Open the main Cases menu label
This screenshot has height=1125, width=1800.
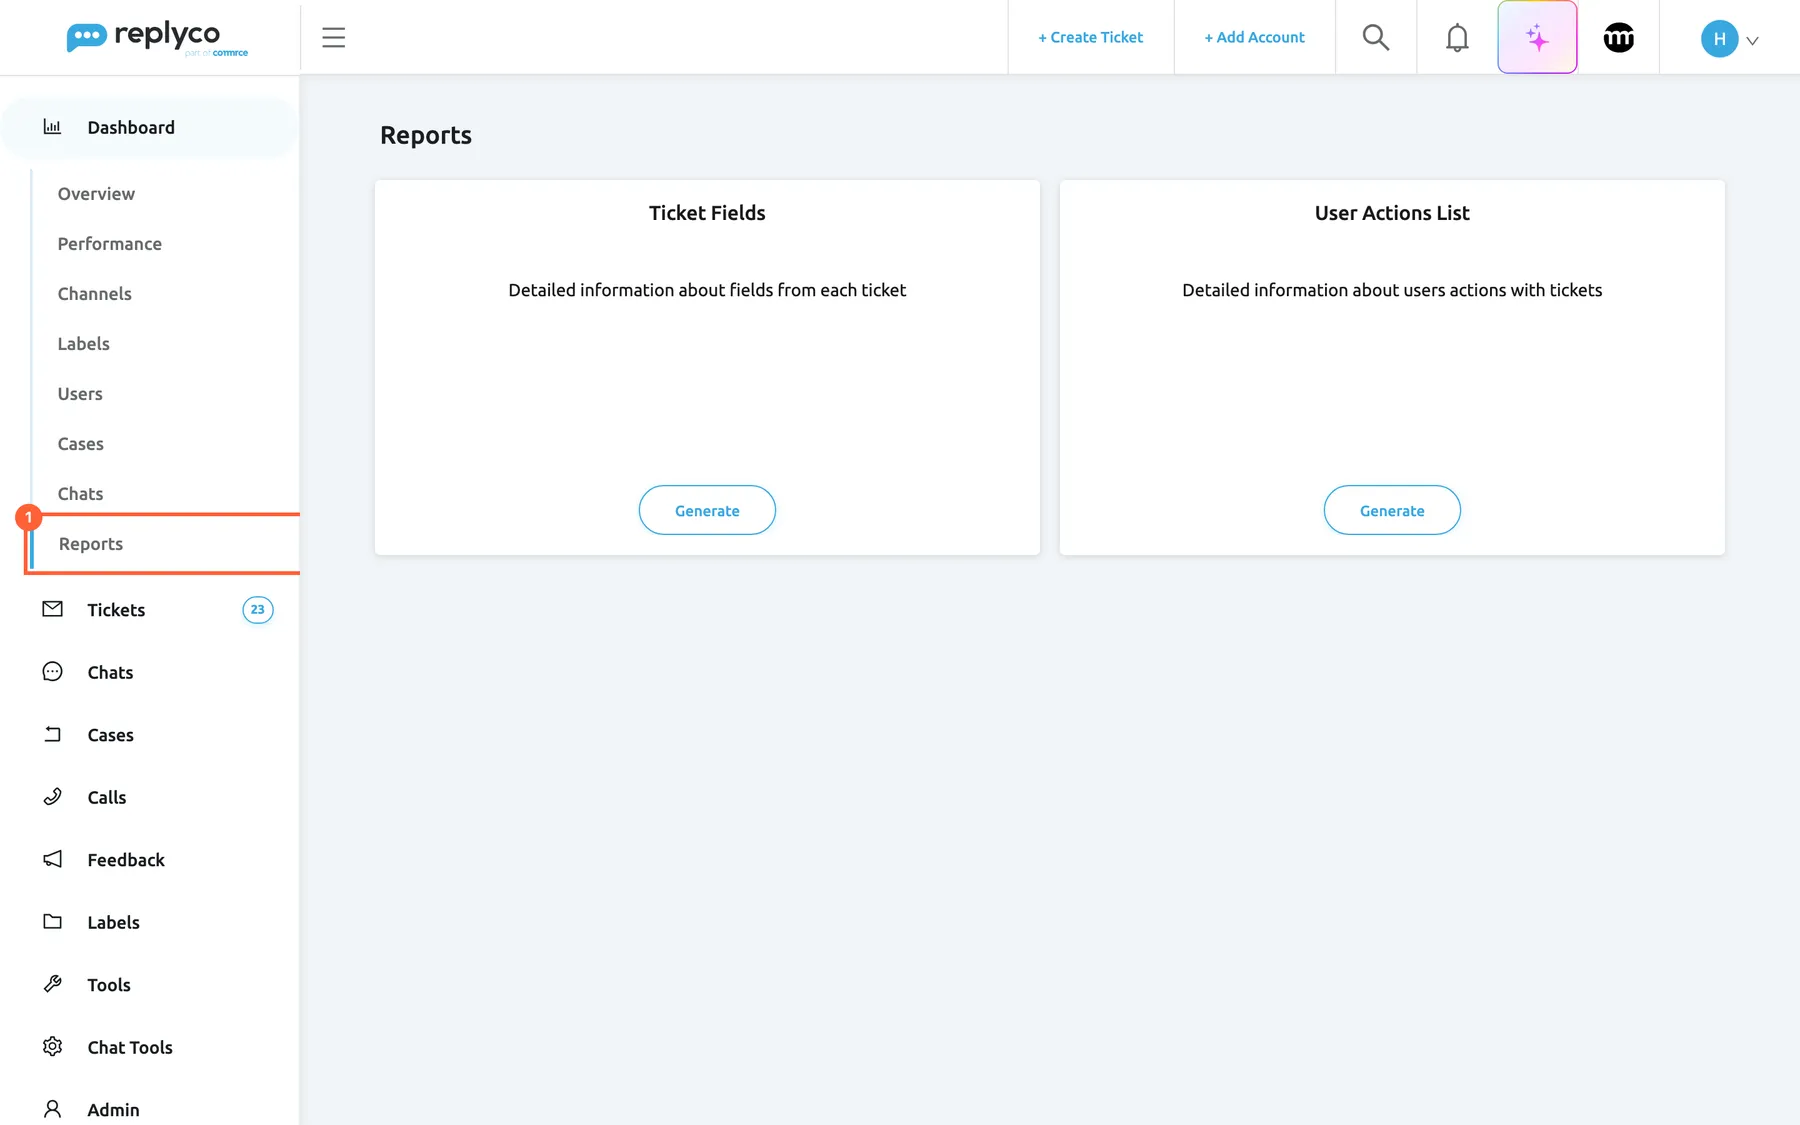pyautogui.click(x=110, y=735)
